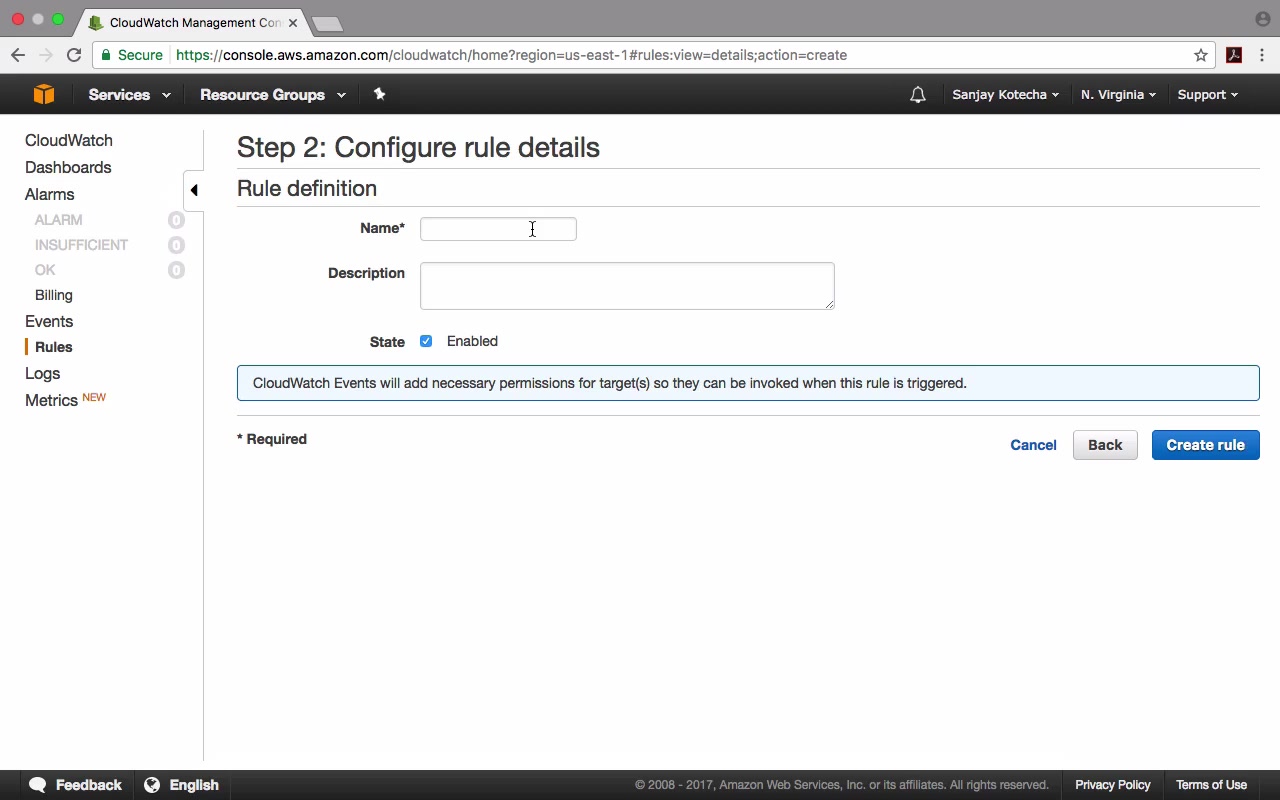Click the Description text area
The image size is (1280, 800).
click(x=627, y=286)
